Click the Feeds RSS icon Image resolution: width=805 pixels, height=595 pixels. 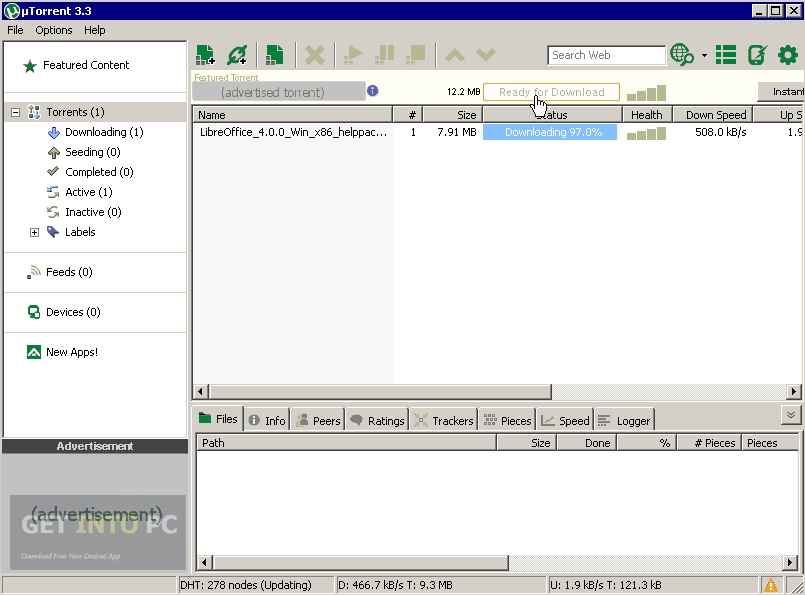point(34,272)
